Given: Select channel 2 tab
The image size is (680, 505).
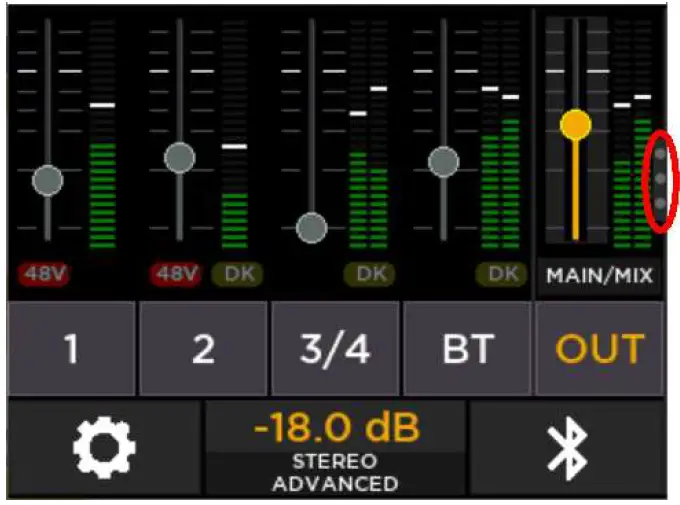Looking at the screenshot, I should point(203,348).
